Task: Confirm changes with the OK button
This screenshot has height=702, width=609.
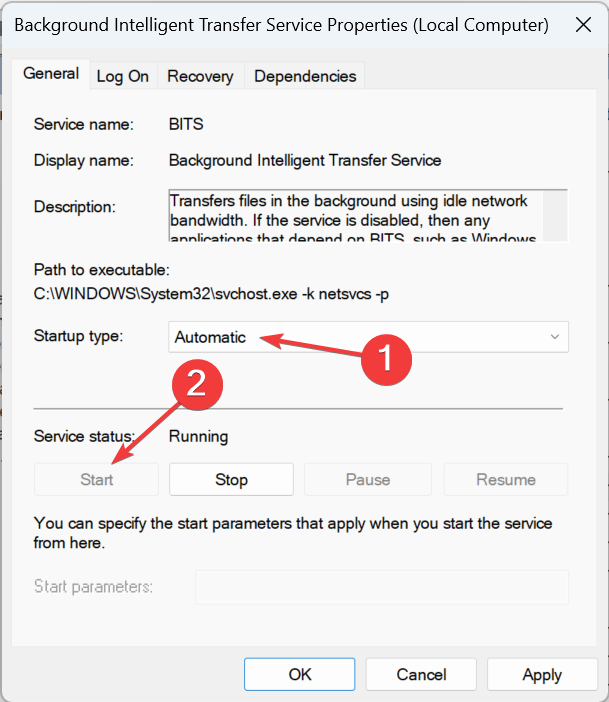Action: point(300,674)
